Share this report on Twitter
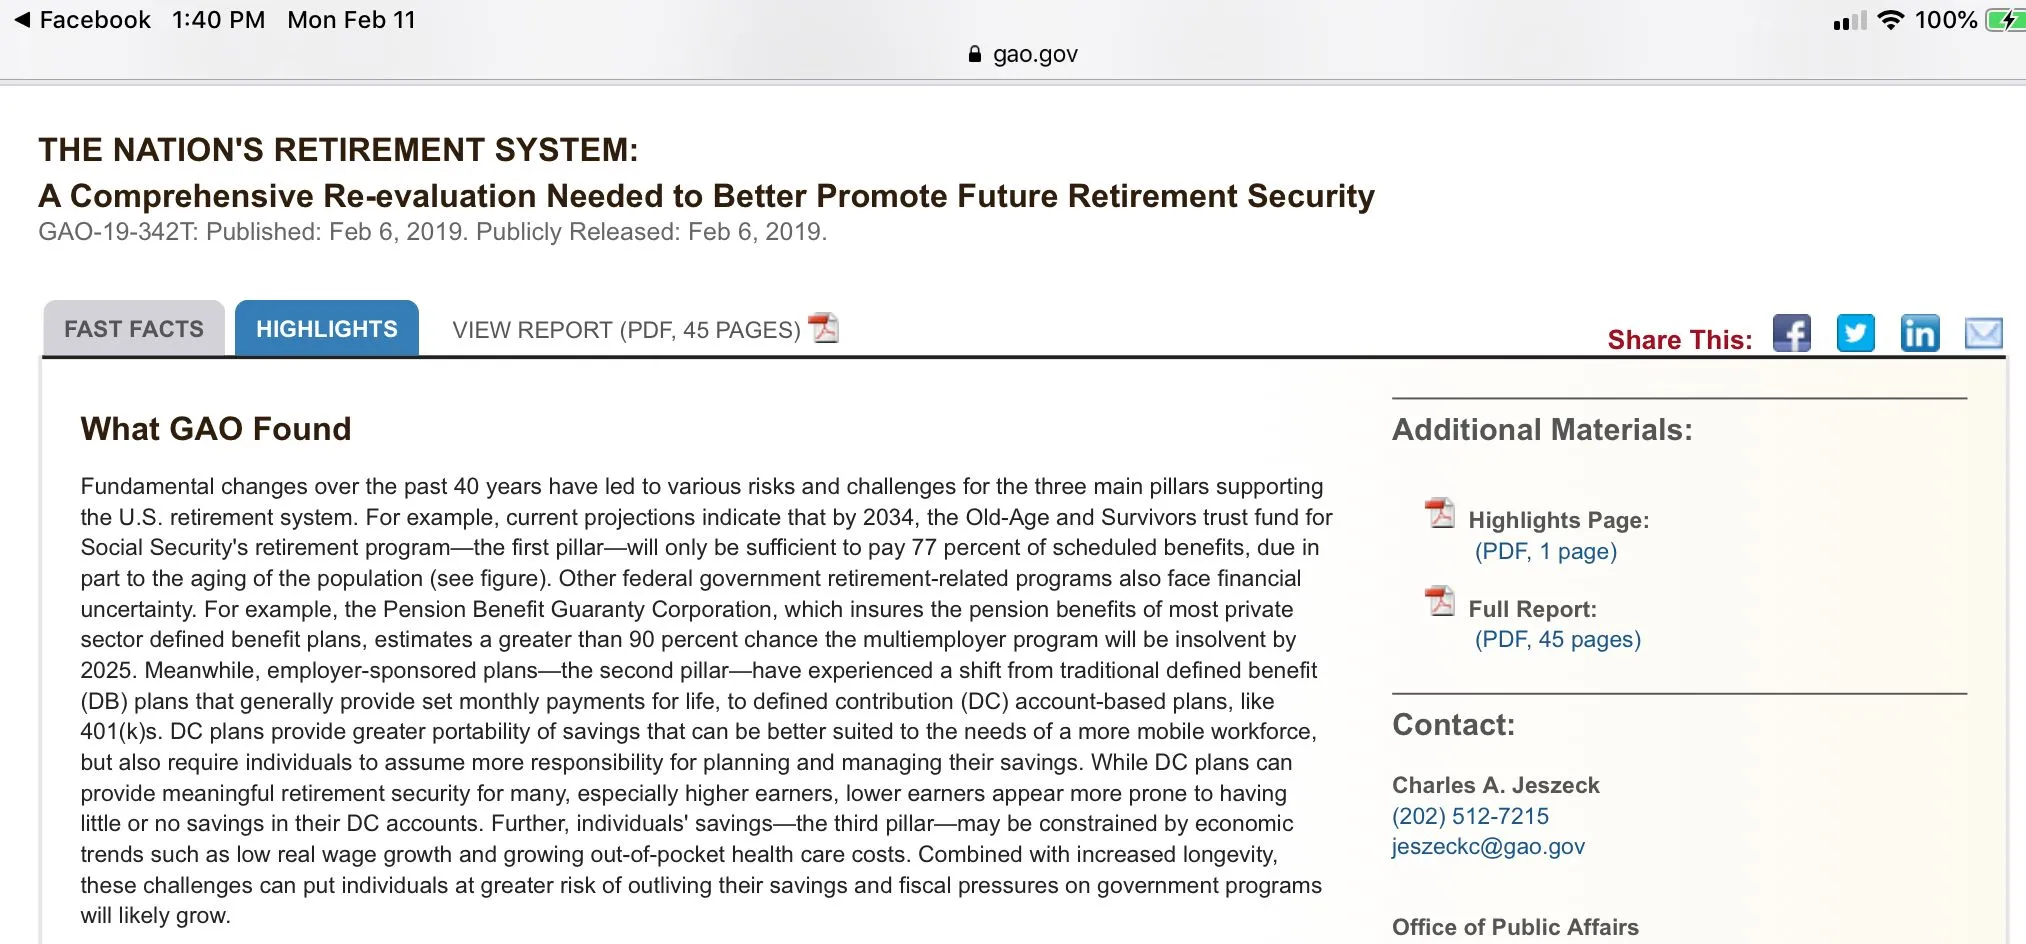 tap(1855, 334)
